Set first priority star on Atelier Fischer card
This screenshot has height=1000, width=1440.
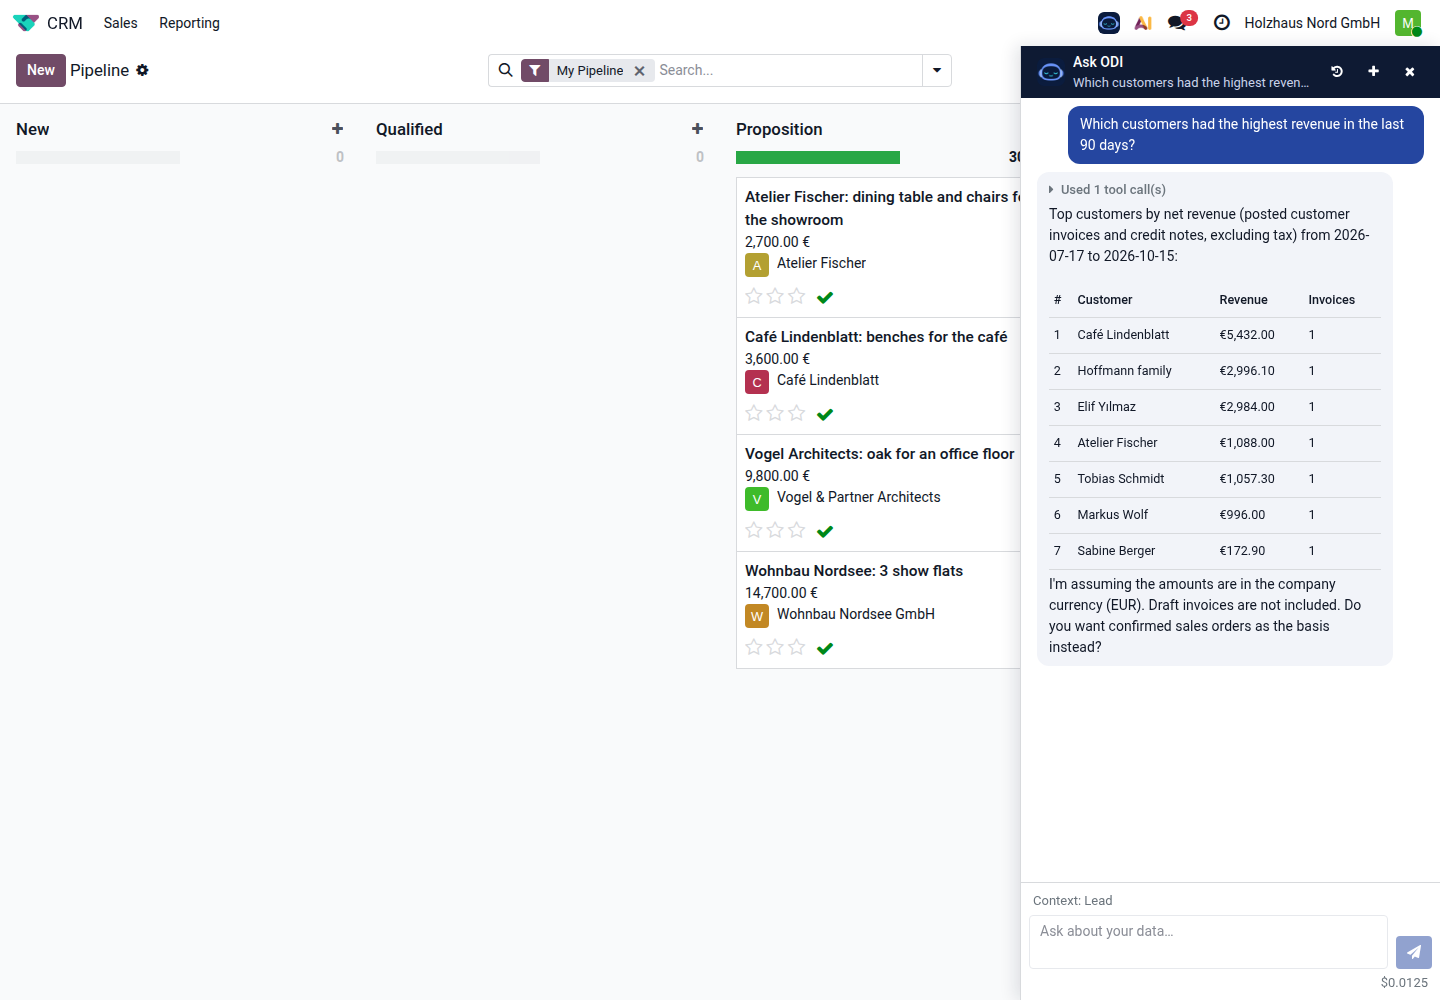(x=754, y=296)
